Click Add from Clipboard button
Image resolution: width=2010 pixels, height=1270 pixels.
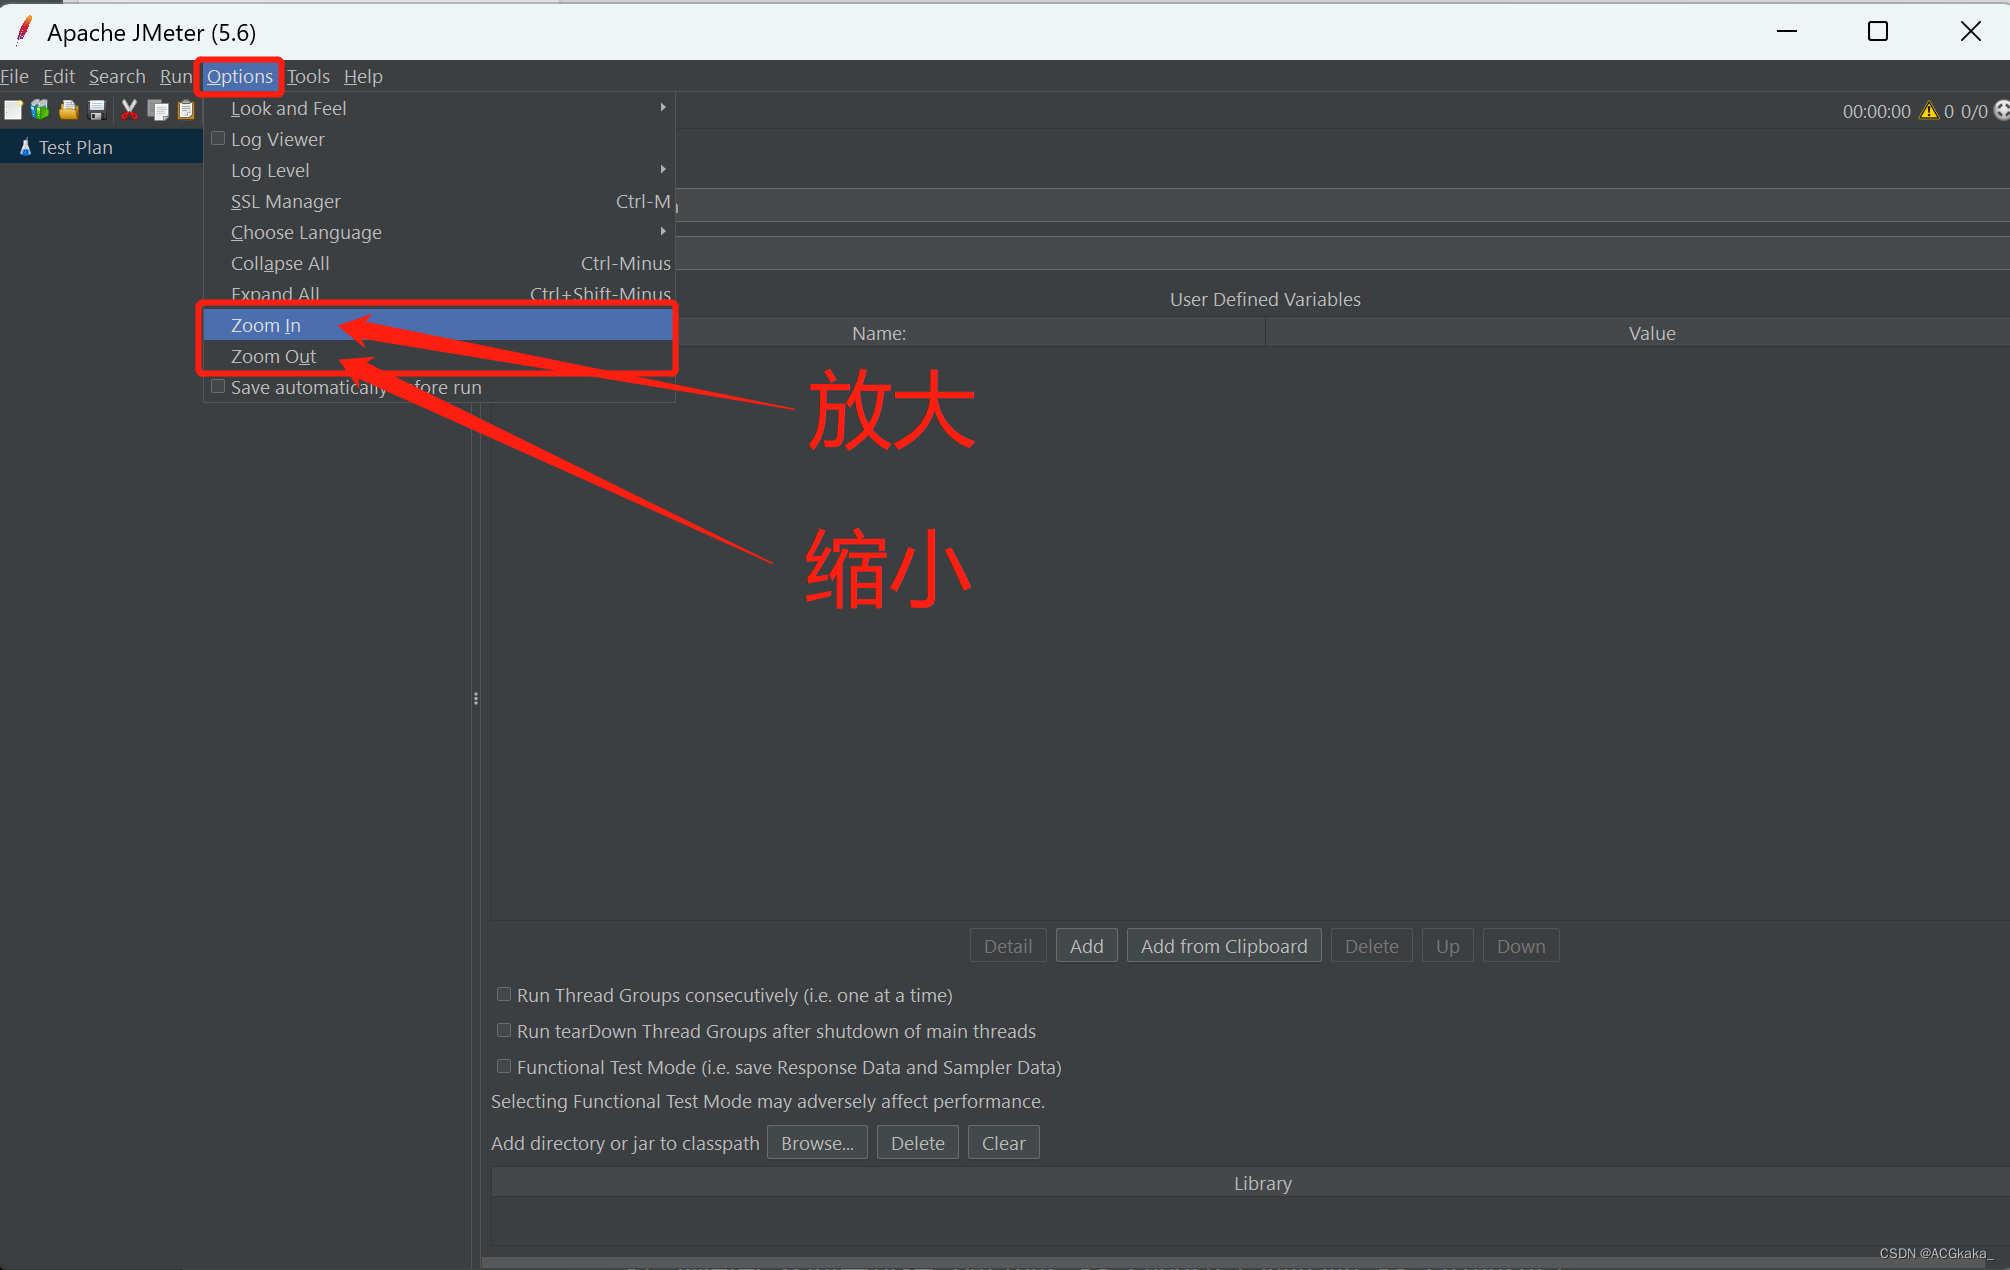[1224, 945]
